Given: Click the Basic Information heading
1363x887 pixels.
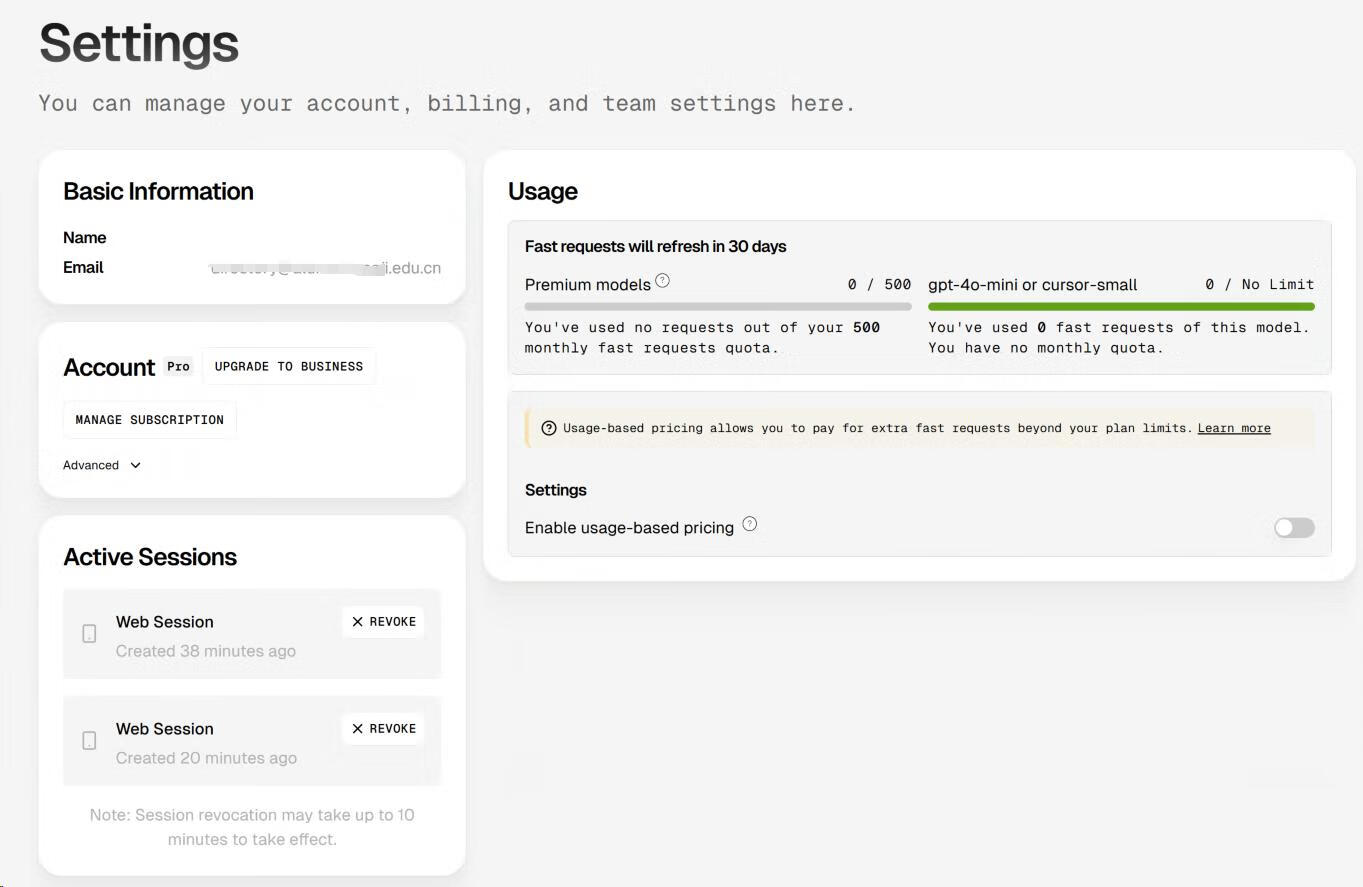Looking at the screenshot, I should pos(158,191).
